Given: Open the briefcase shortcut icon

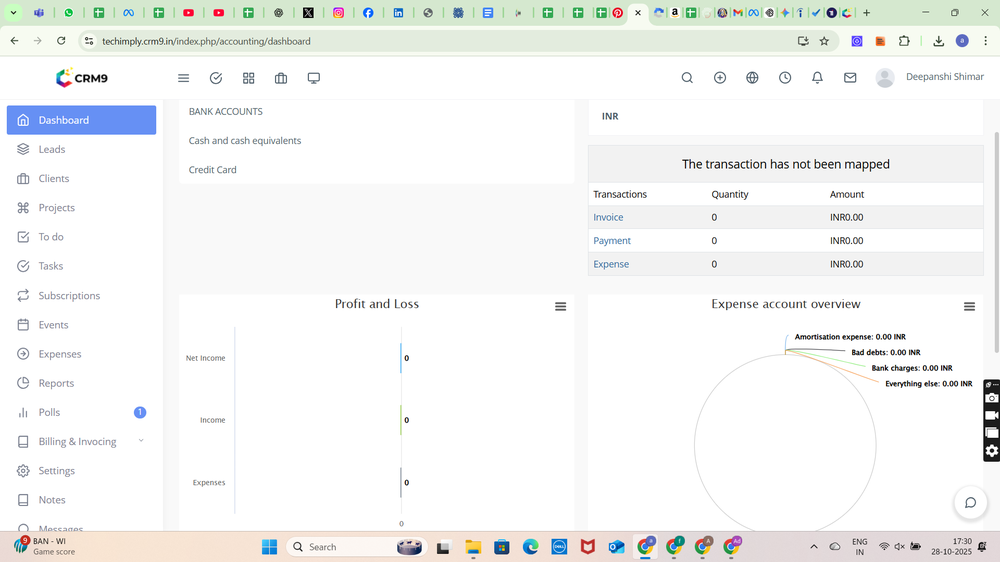Looking at the screenshot, I should click(281, 78).
